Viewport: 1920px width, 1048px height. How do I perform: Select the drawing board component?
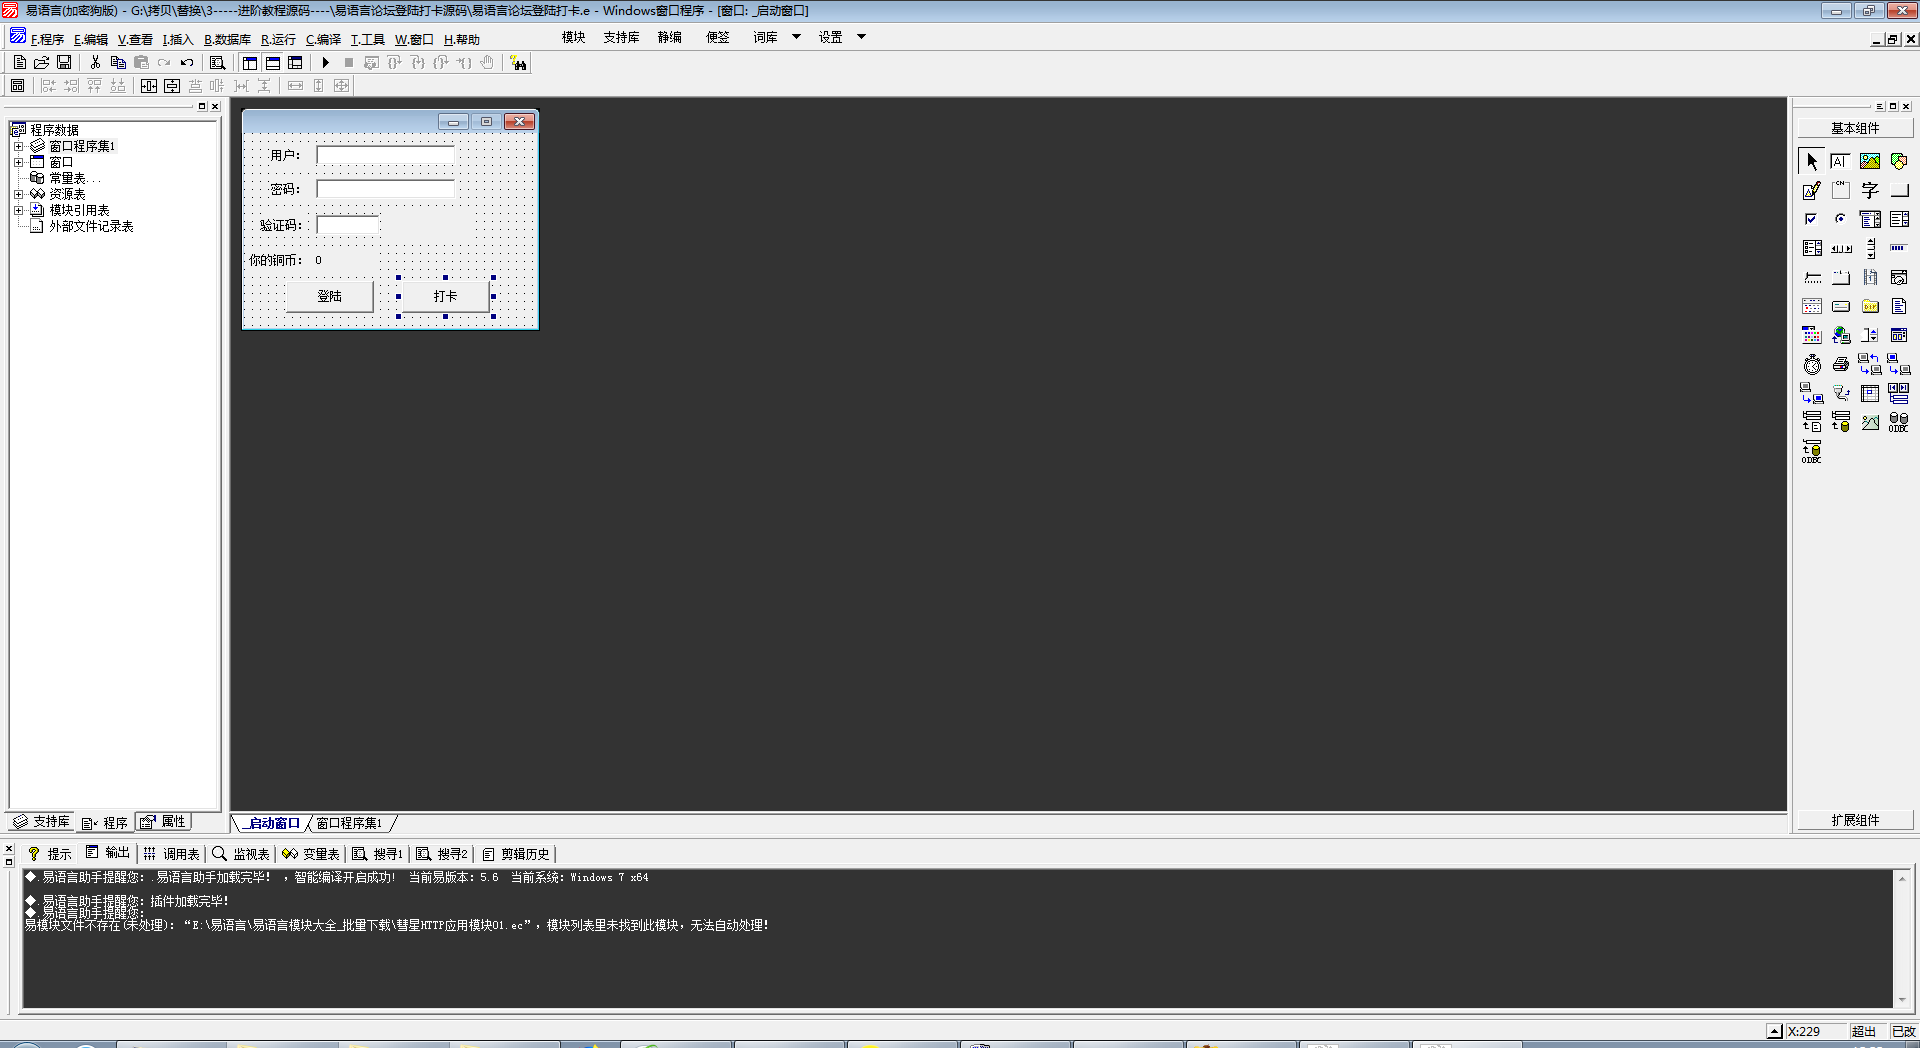tap(1812, 190)
